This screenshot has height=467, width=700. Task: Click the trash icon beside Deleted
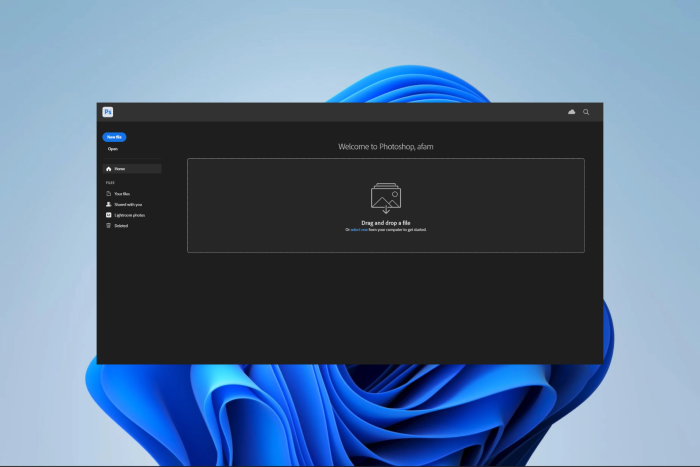coord(108,225)
